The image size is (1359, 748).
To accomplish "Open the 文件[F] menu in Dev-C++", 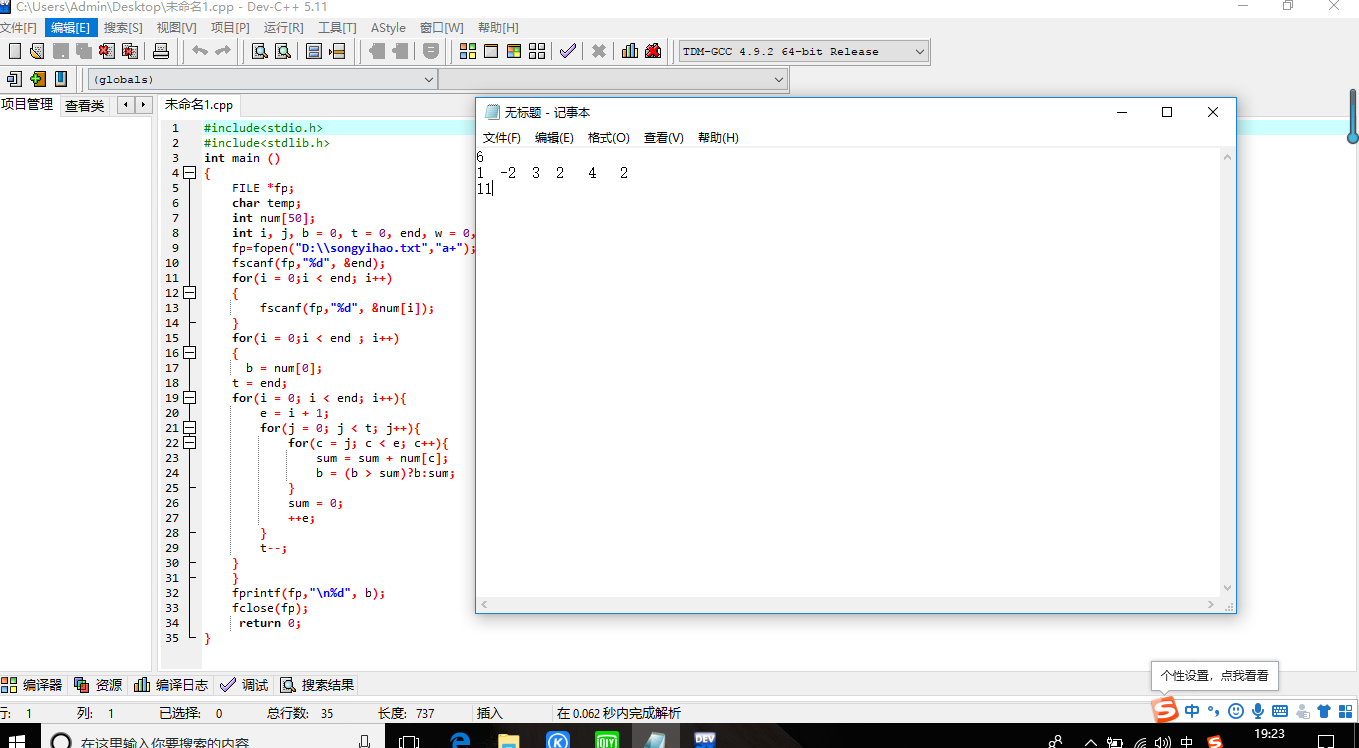I will click(18, 27).
